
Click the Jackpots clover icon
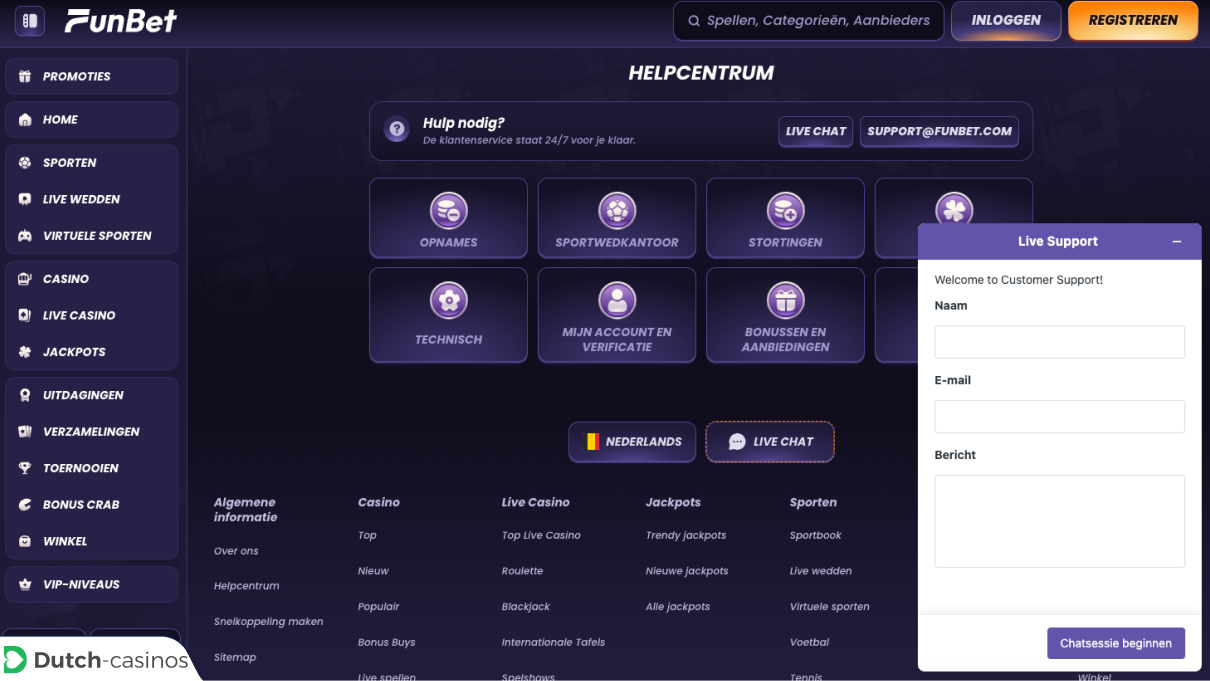point(25,352)
